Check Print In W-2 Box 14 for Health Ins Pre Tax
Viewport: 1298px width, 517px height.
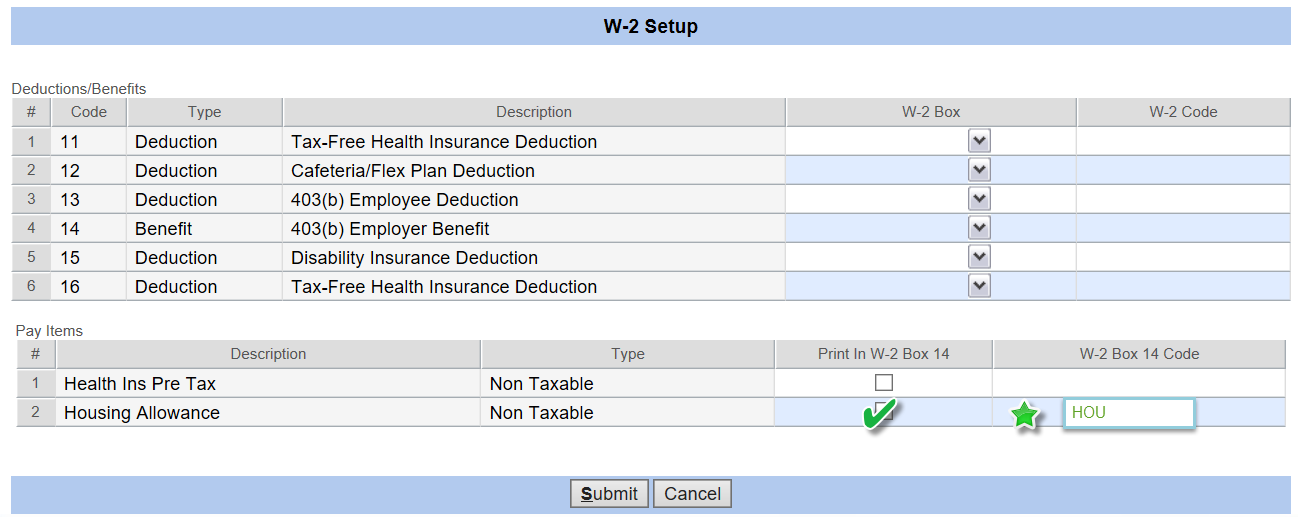pos(884,383)
